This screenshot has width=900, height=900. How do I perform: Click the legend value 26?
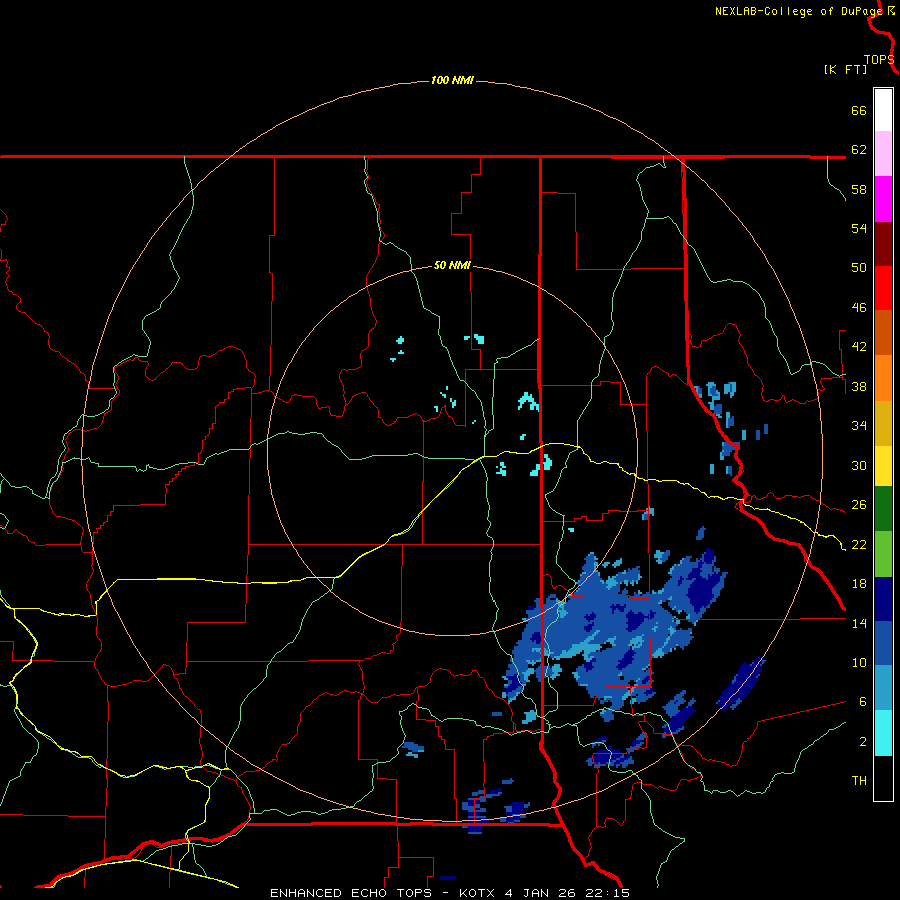859,505
